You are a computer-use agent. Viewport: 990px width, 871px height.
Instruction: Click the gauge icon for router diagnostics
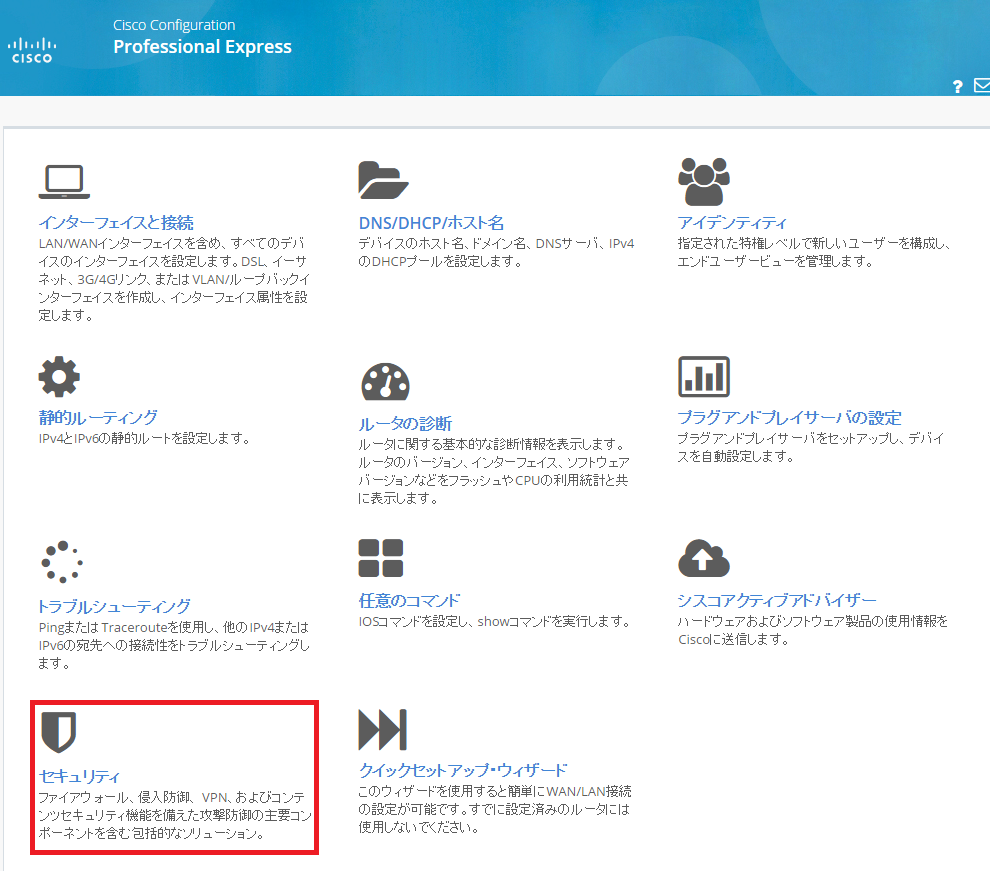pos(385,382)
